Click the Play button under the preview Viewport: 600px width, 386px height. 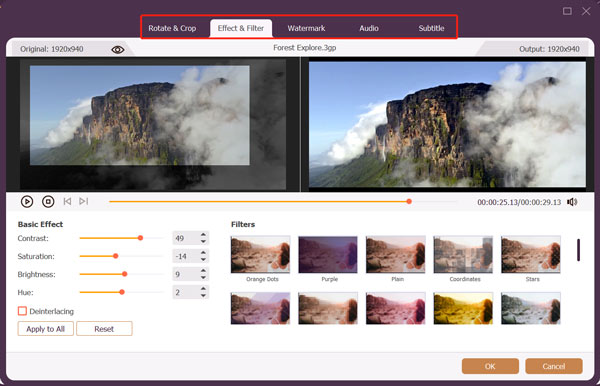click(27, 202)
